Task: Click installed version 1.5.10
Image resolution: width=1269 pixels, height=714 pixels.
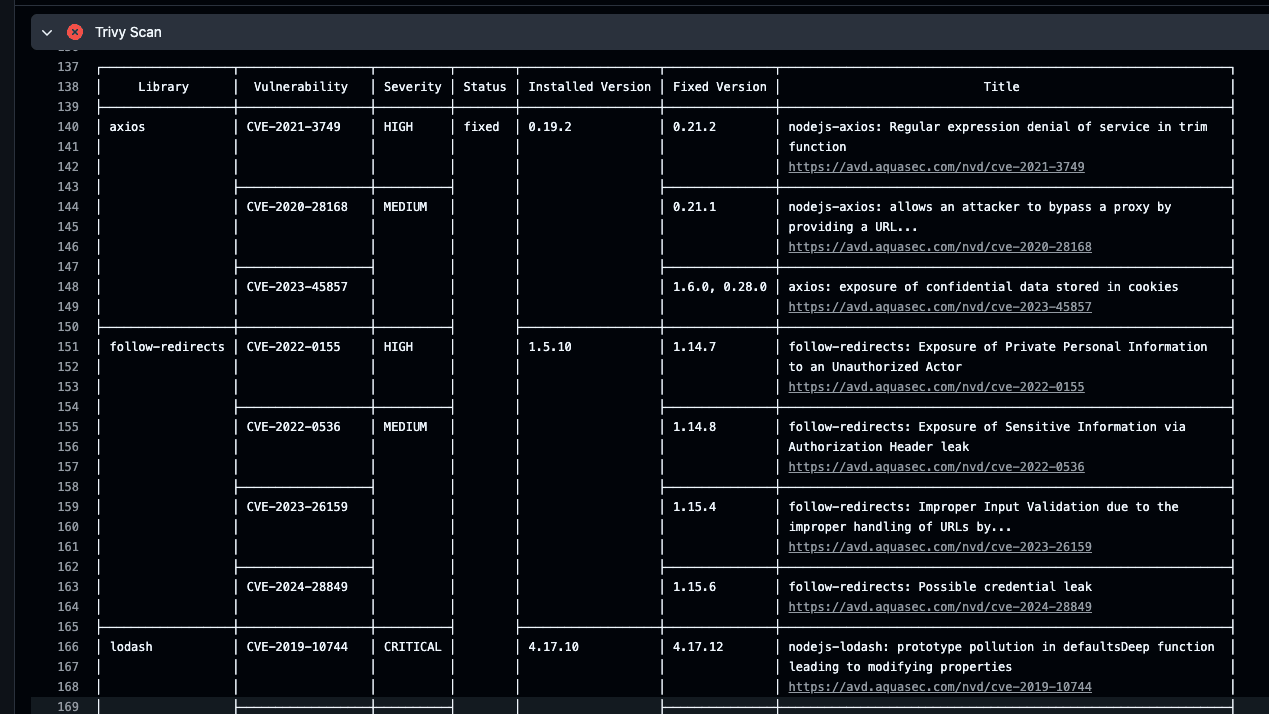Action: [550, 347]
